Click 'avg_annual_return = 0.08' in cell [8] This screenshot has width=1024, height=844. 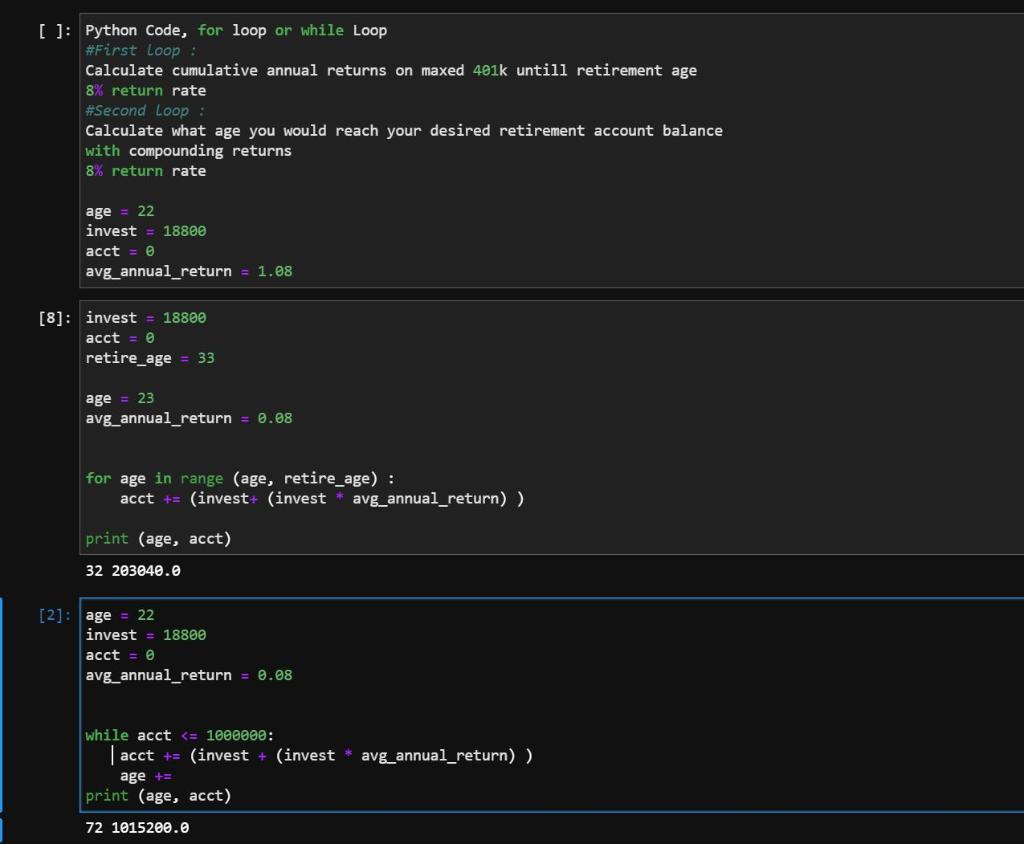(x=189, y=418)
